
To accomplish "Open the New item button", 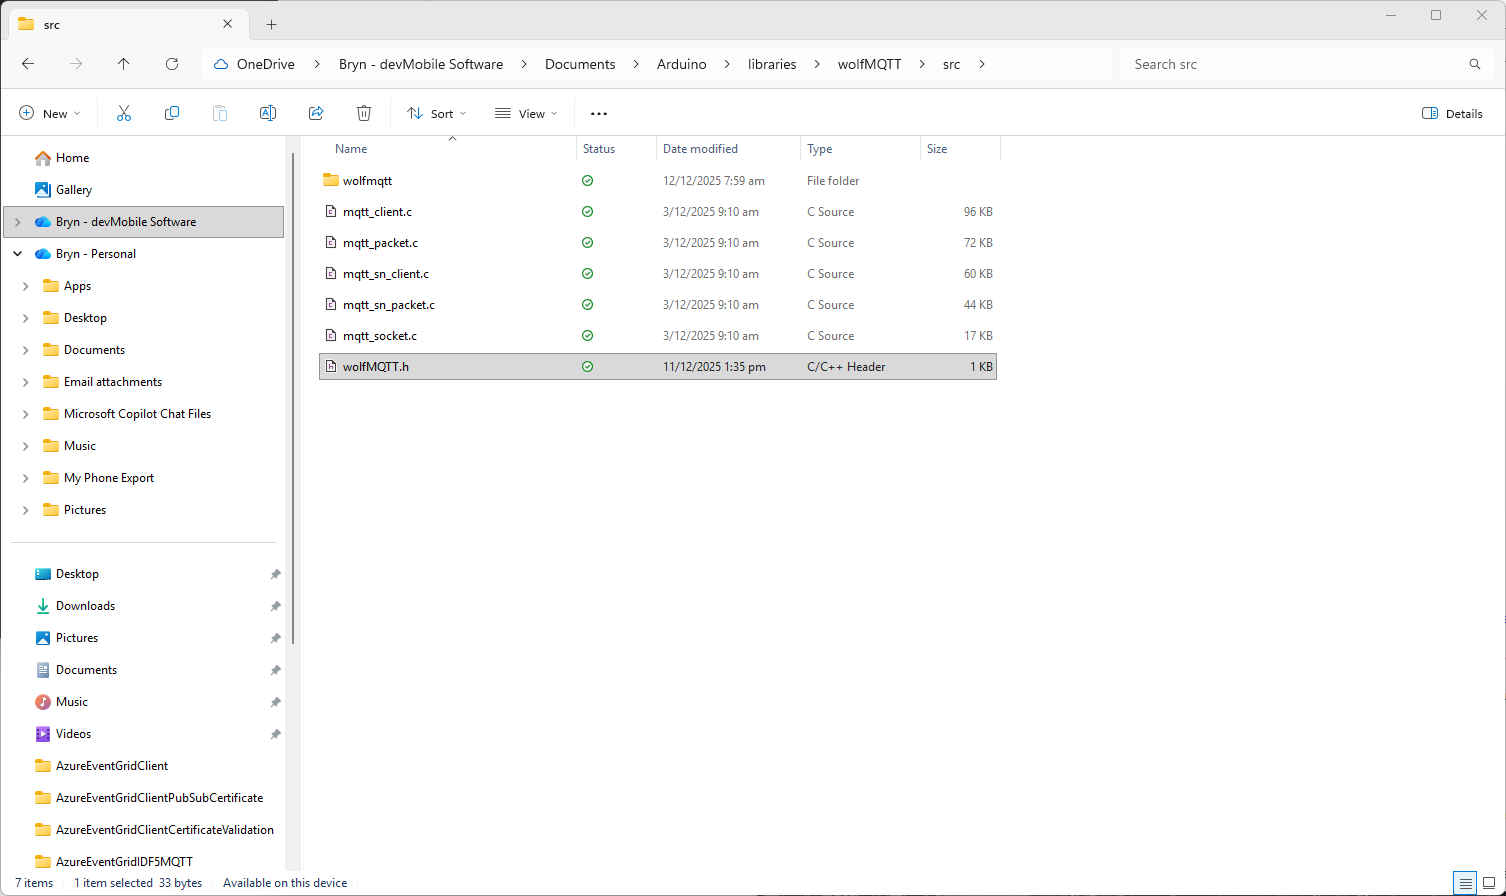I will [x=50, y=114].
